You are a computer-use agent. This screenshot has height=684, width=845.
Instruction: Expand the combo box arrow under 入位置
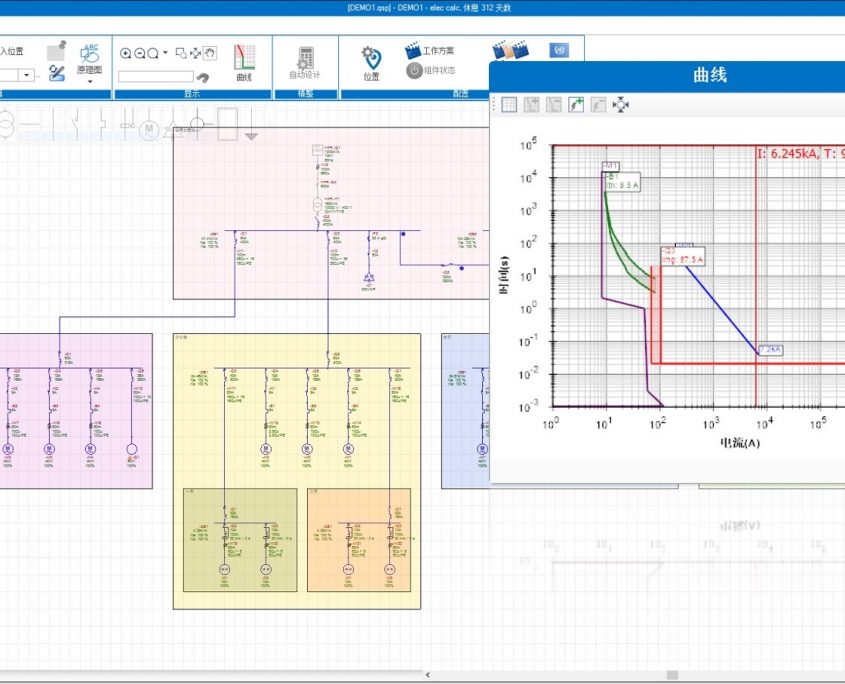tap(26, 75)
